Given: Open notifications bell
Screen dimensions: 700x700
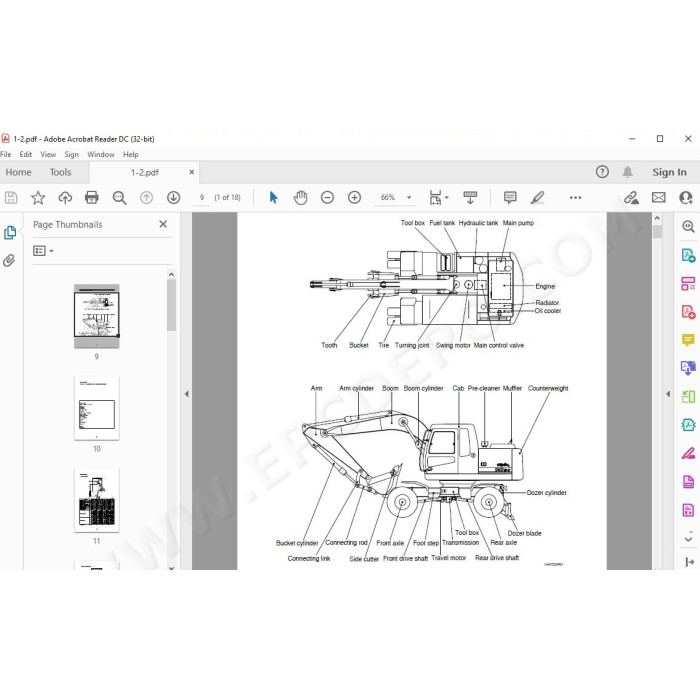Looking at the screenshot, I should (x=628, y=172).
